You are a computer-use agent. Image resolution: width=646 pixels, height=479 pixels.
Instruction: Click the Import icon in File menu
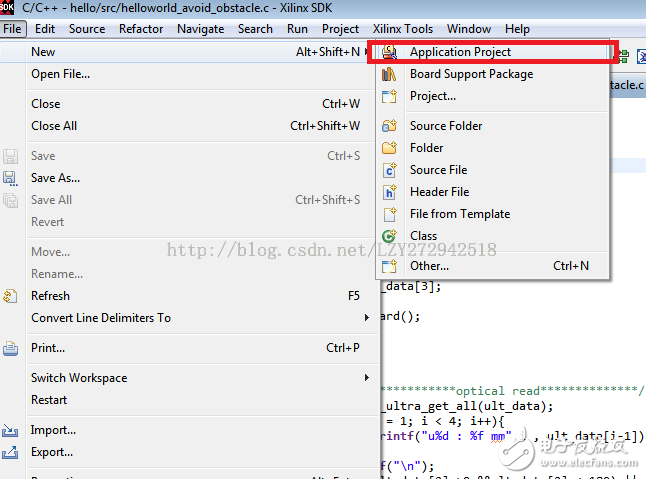[x=11, y=430]
